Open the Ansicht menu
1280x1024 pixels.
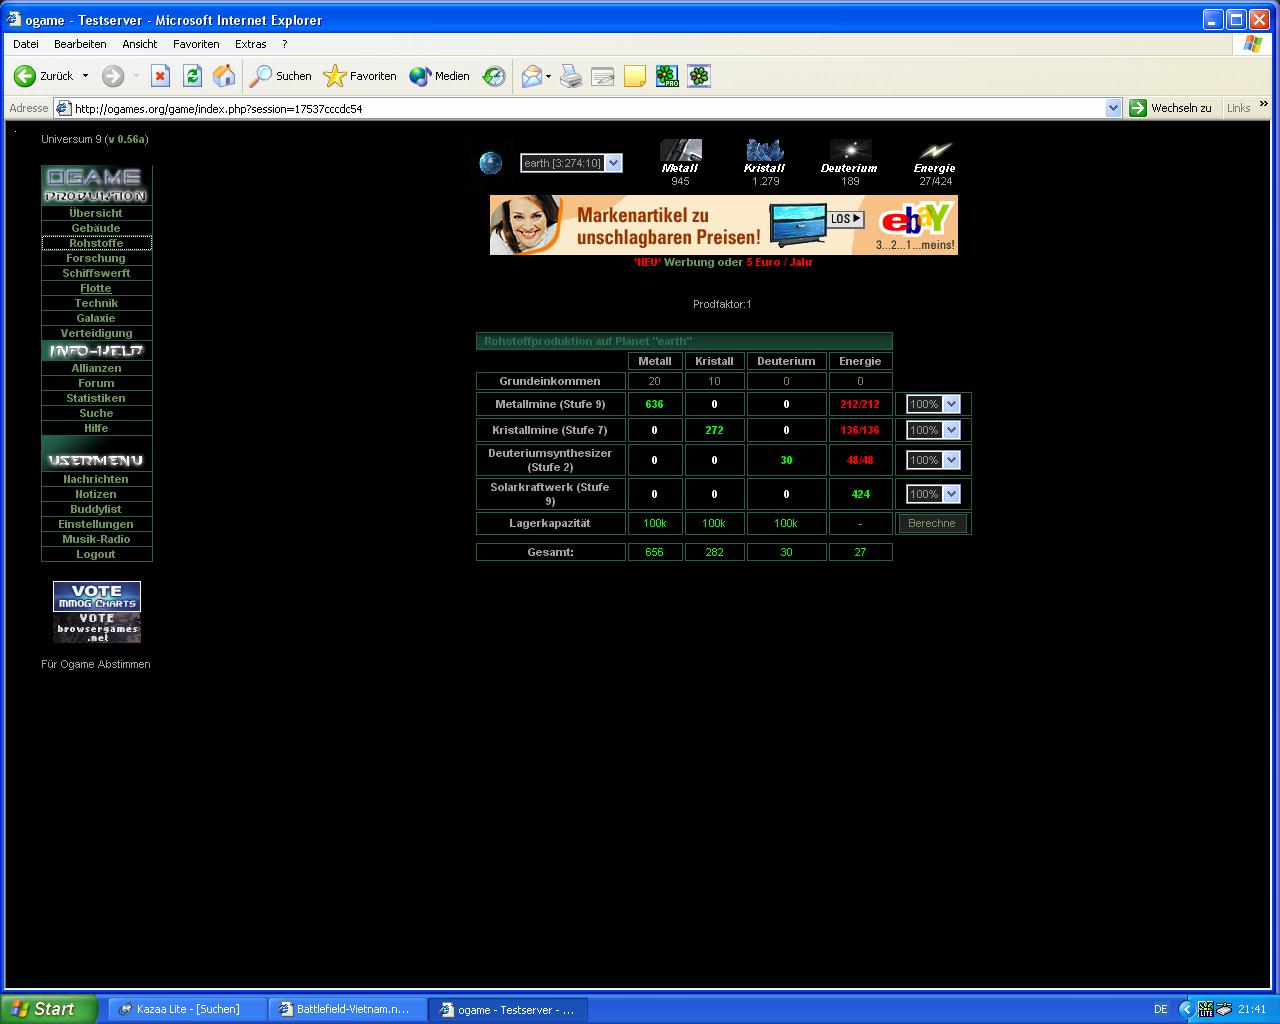(x=140, y=44)
